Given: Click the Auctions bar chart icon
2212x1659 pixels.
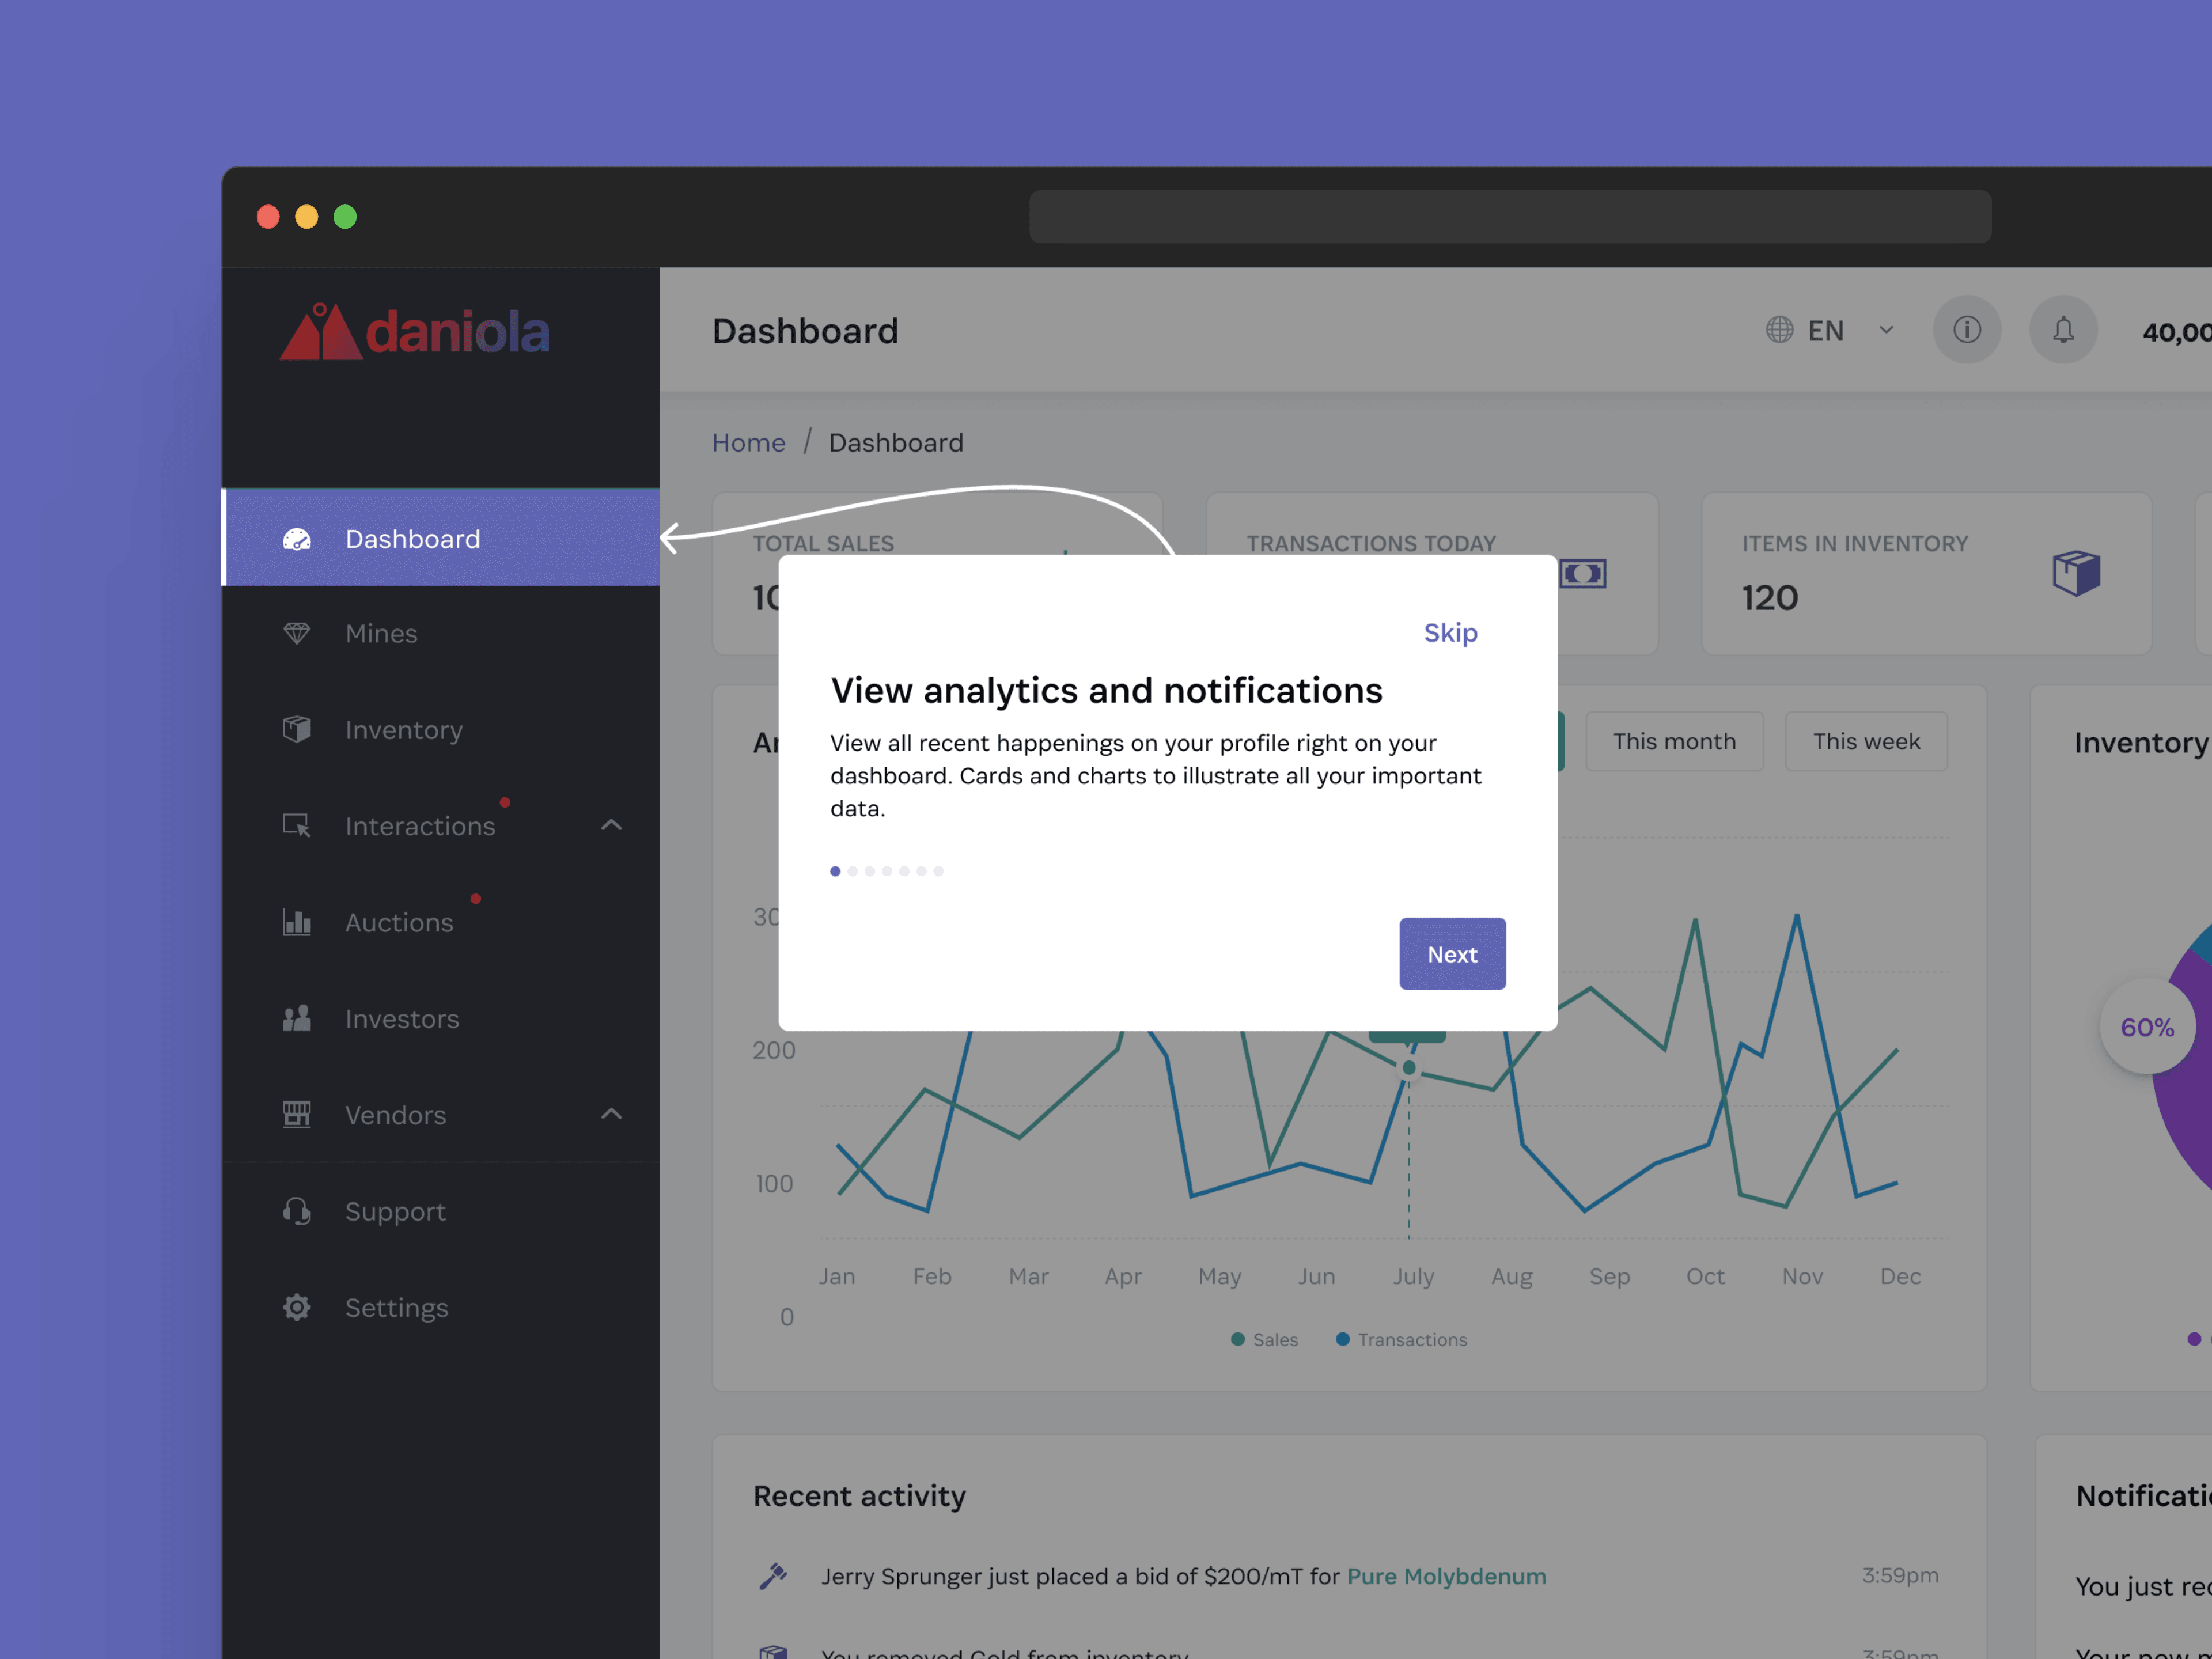Looking at the screenshot, I should point(297,922).
